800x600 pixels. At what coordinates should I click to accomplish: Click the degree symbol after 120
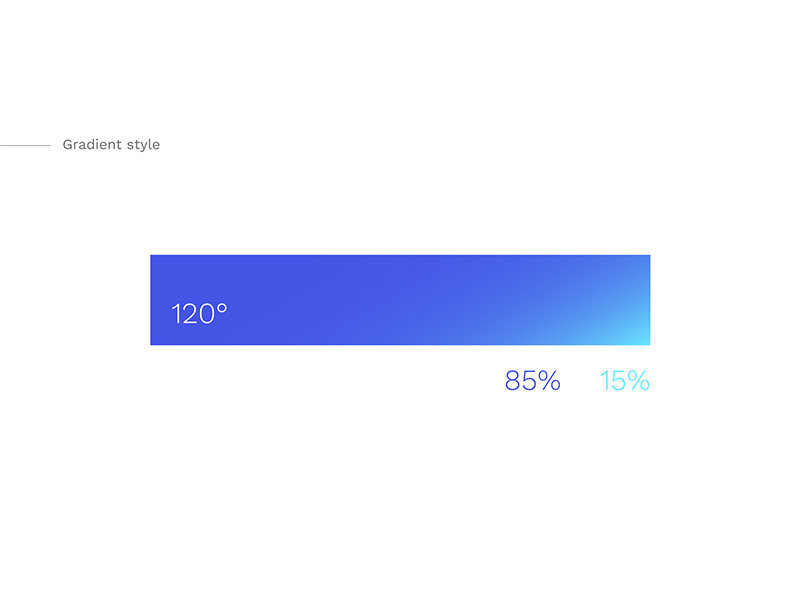coord(222,308)
